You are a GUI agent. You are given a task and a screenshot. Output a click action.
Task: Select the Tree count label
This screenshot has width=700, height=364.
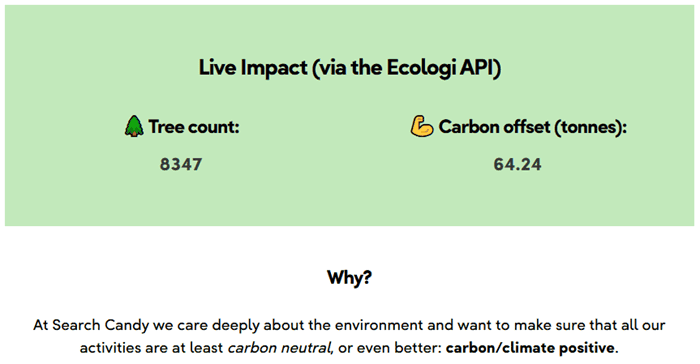pos(194,126)
